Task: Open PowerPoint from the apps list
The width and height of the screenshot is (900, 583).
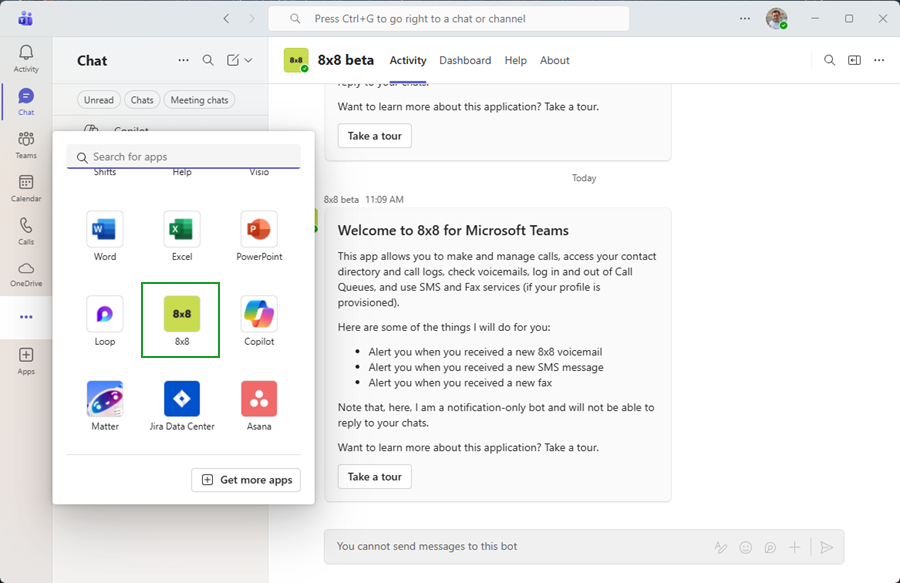Action: pos(259,230)
